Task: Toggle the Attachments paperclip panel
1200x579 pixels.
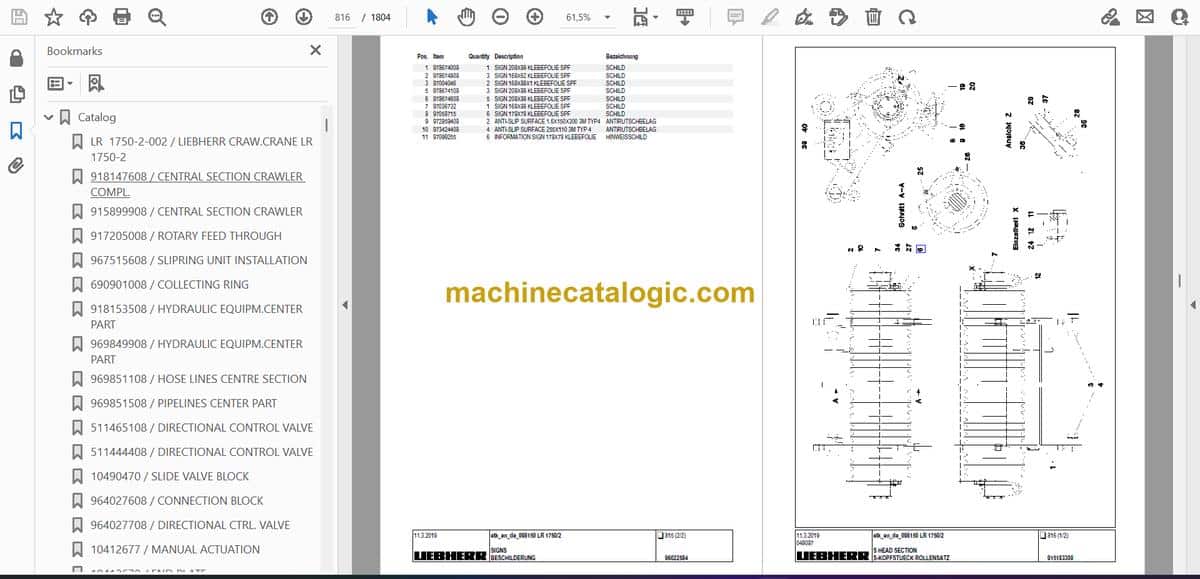Action: [x=16, y=165]
